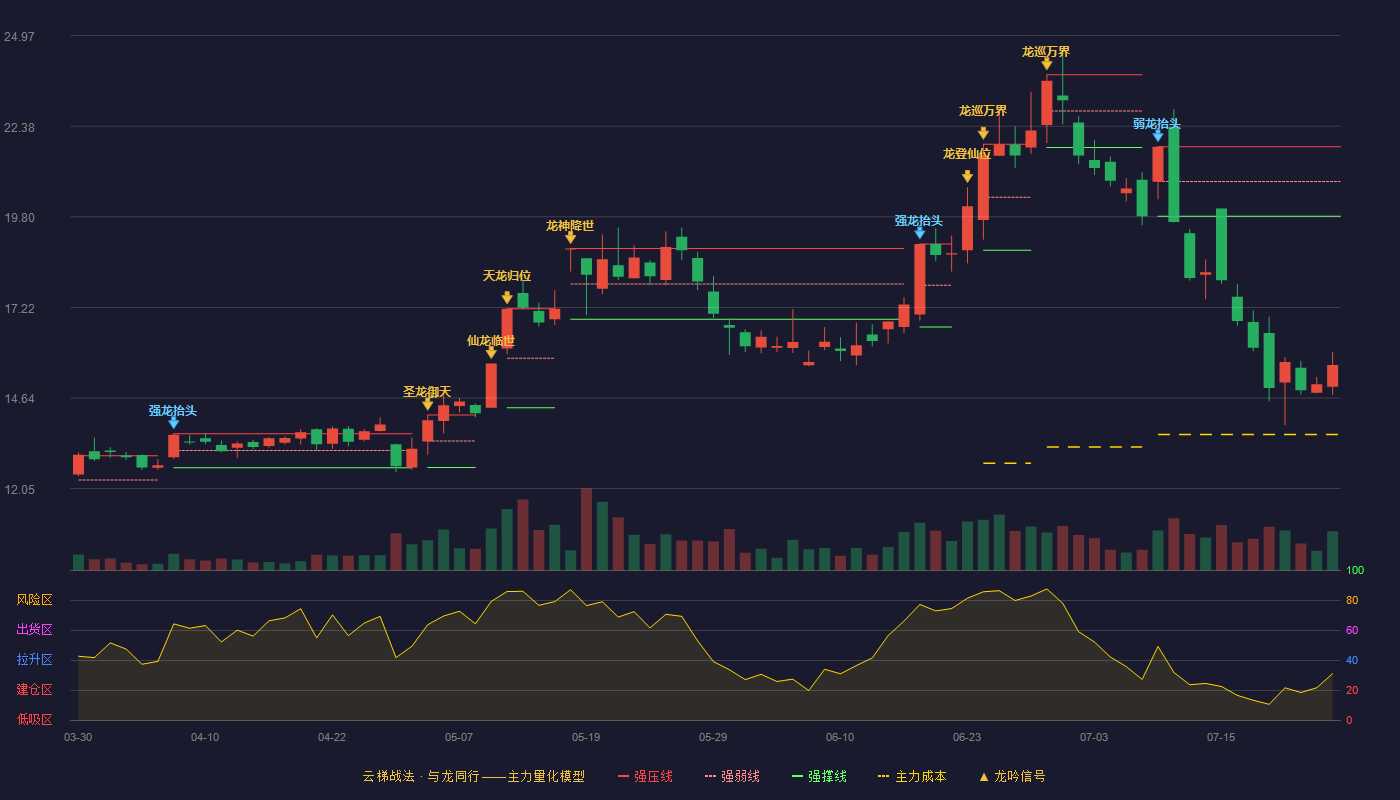Click the large red candle under June 强龙抬头
The width and height of the screenshot is (1400, 800).
tap(920, 279)
